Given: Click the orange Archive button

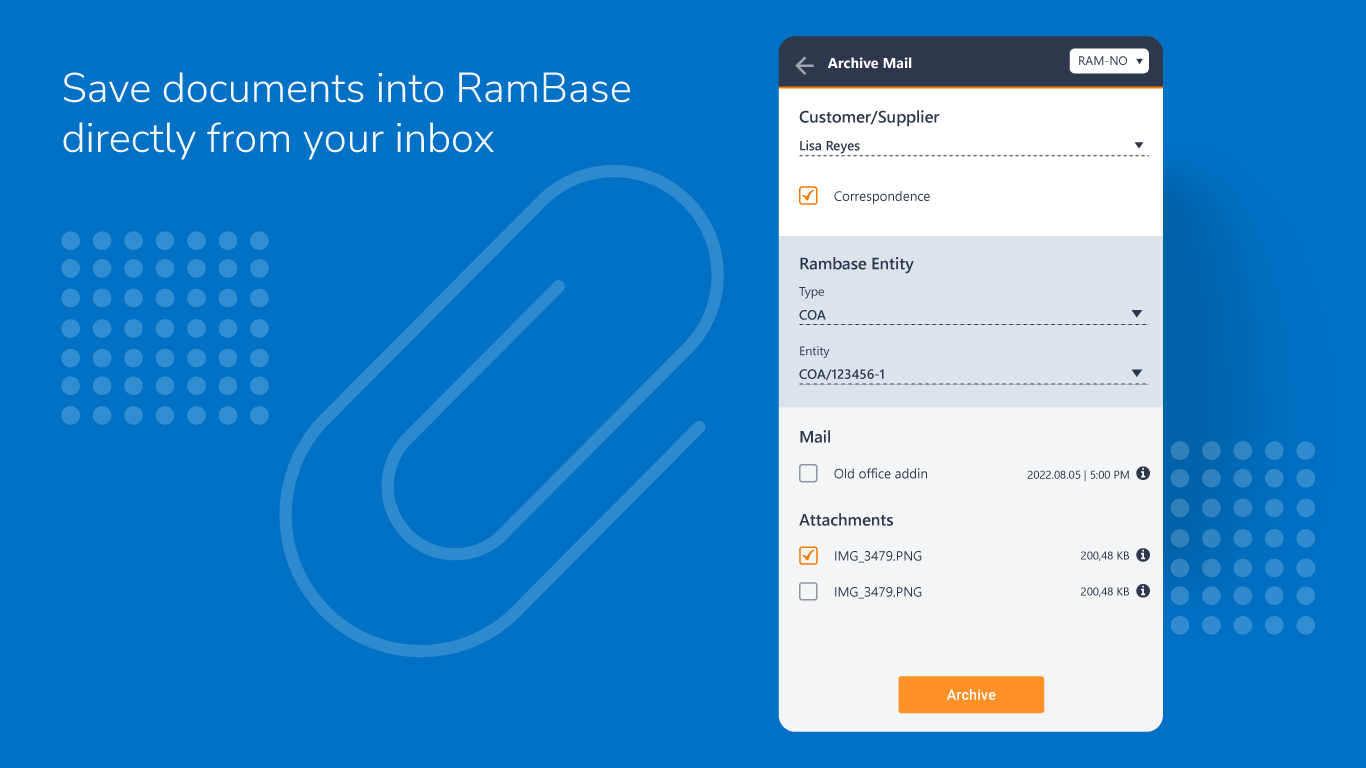Looking at the screenshot, I should click(x=971, y=695).
